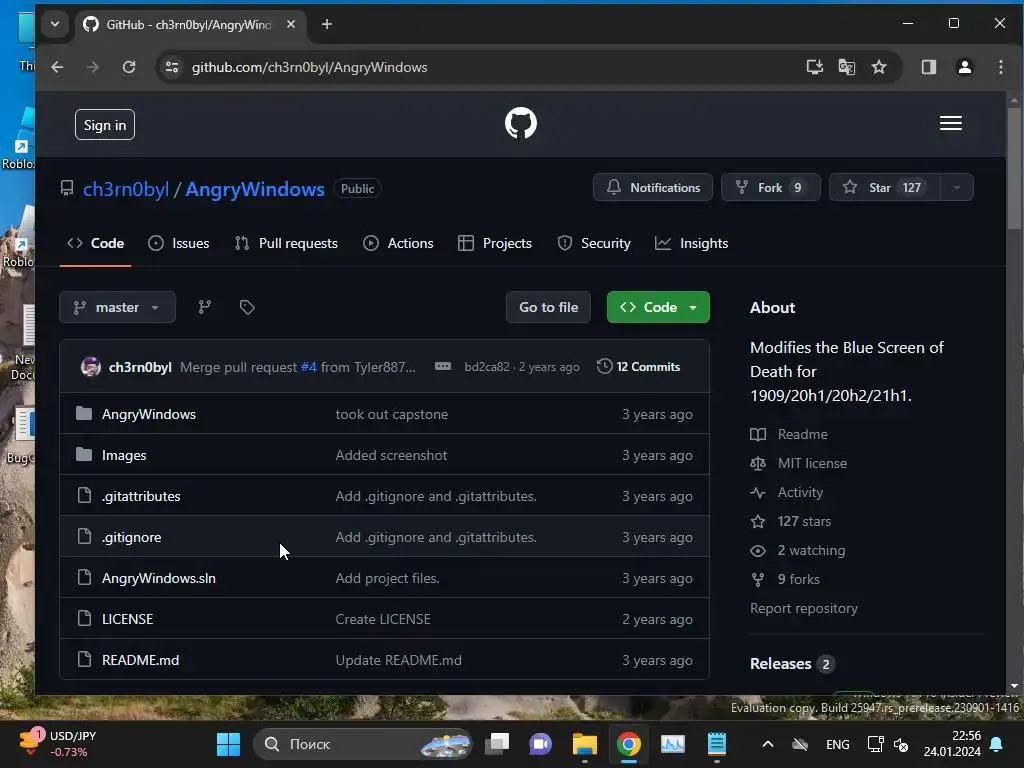Screen dimensions: 1024x768
Task: Open pull request #4 link
Action: click(308, 367)
